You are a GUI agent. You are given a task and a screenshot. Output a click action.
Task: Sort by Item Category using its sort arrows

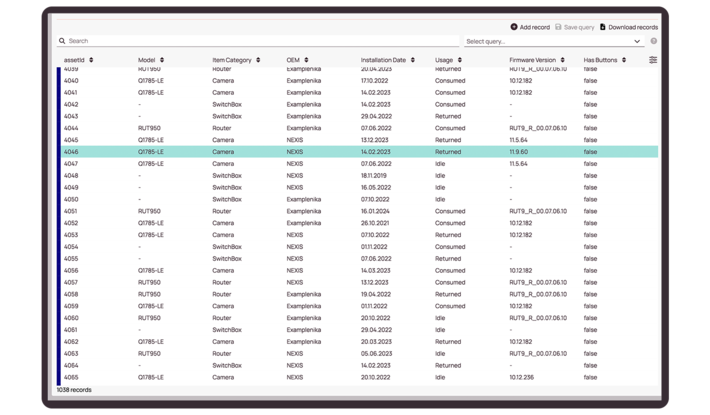coord(258,60)
